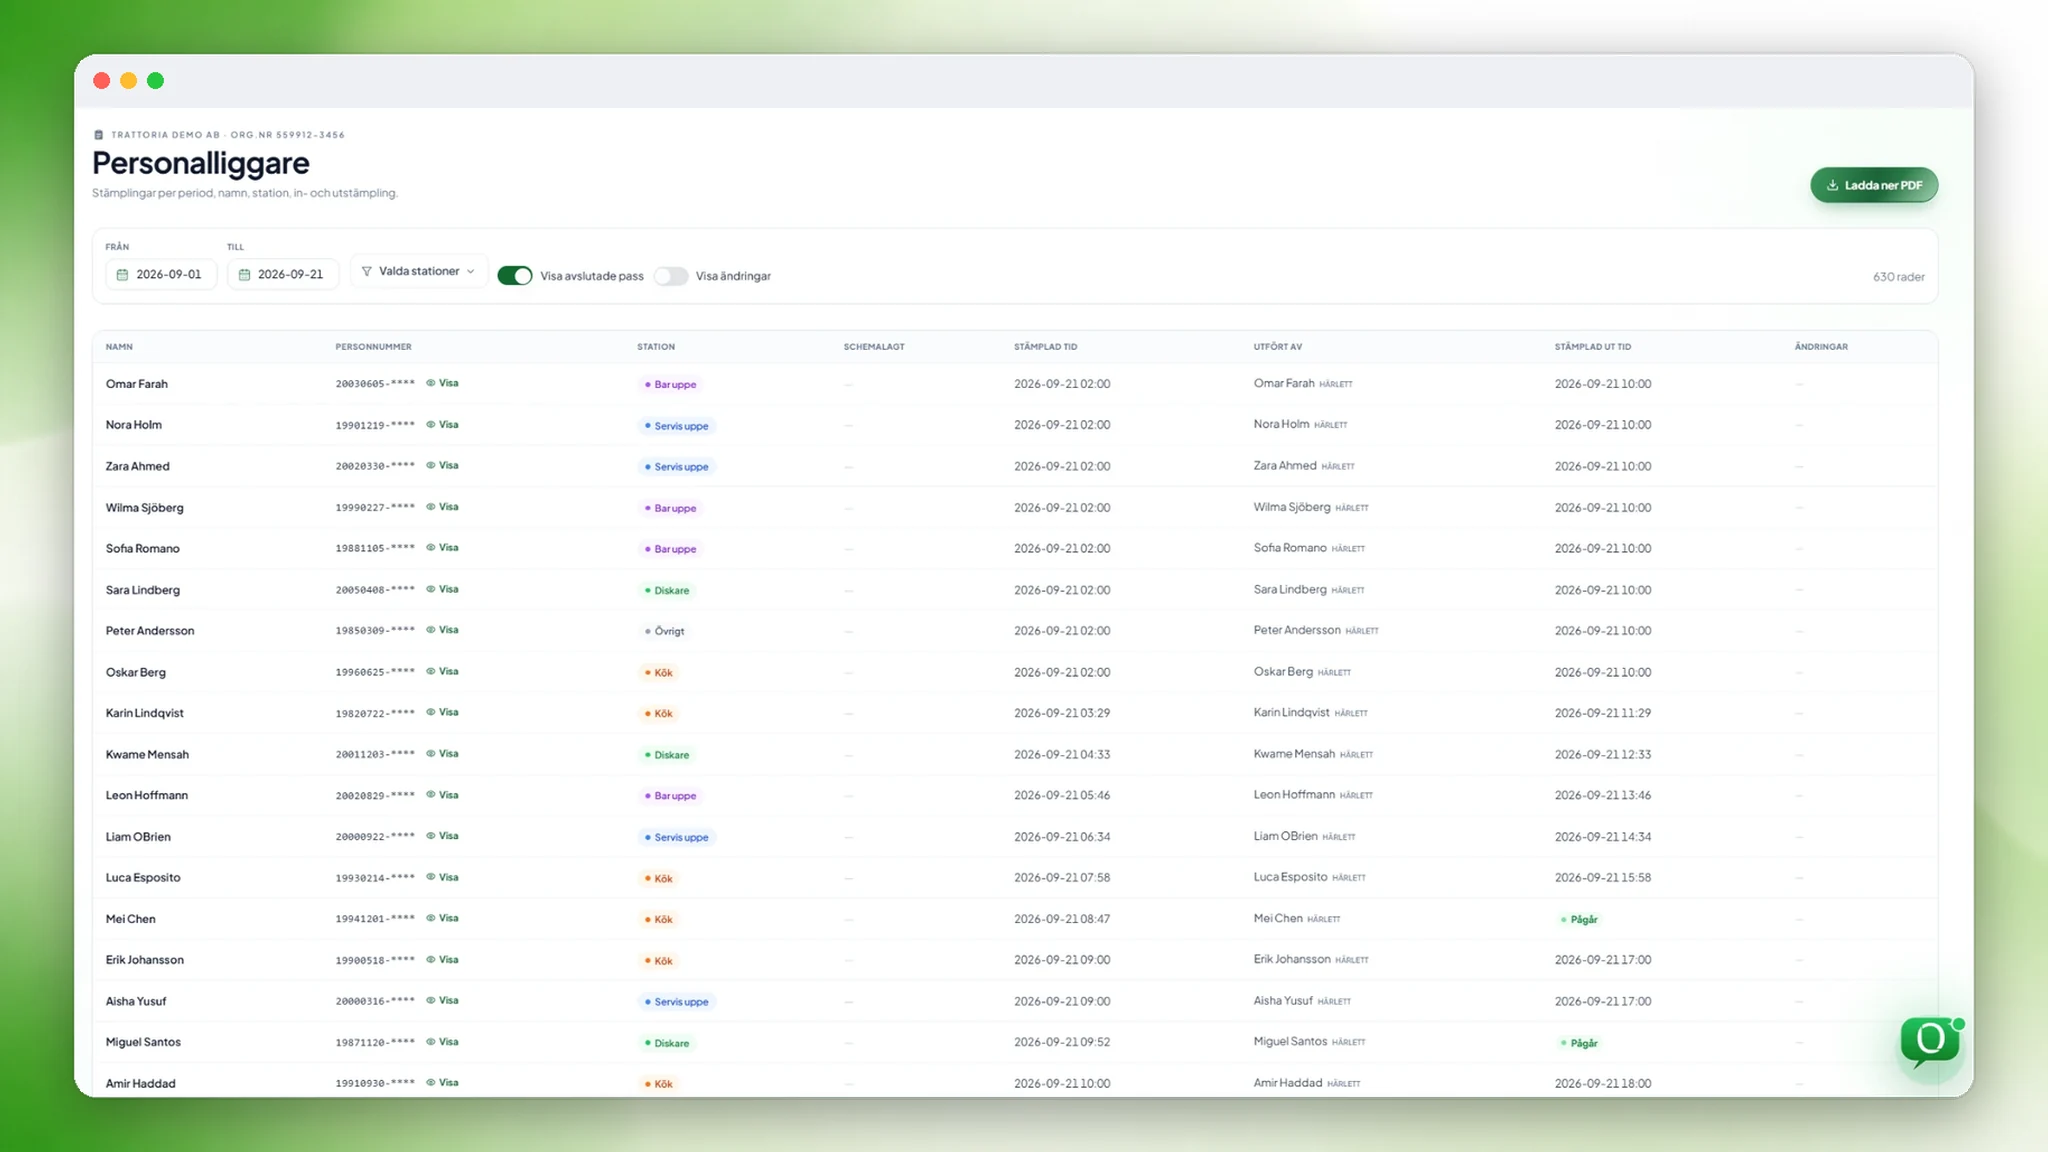Select the name Liam OBrien in Namn column
The height and width of the screenshot is (1152, 2048).
(138, 836)
